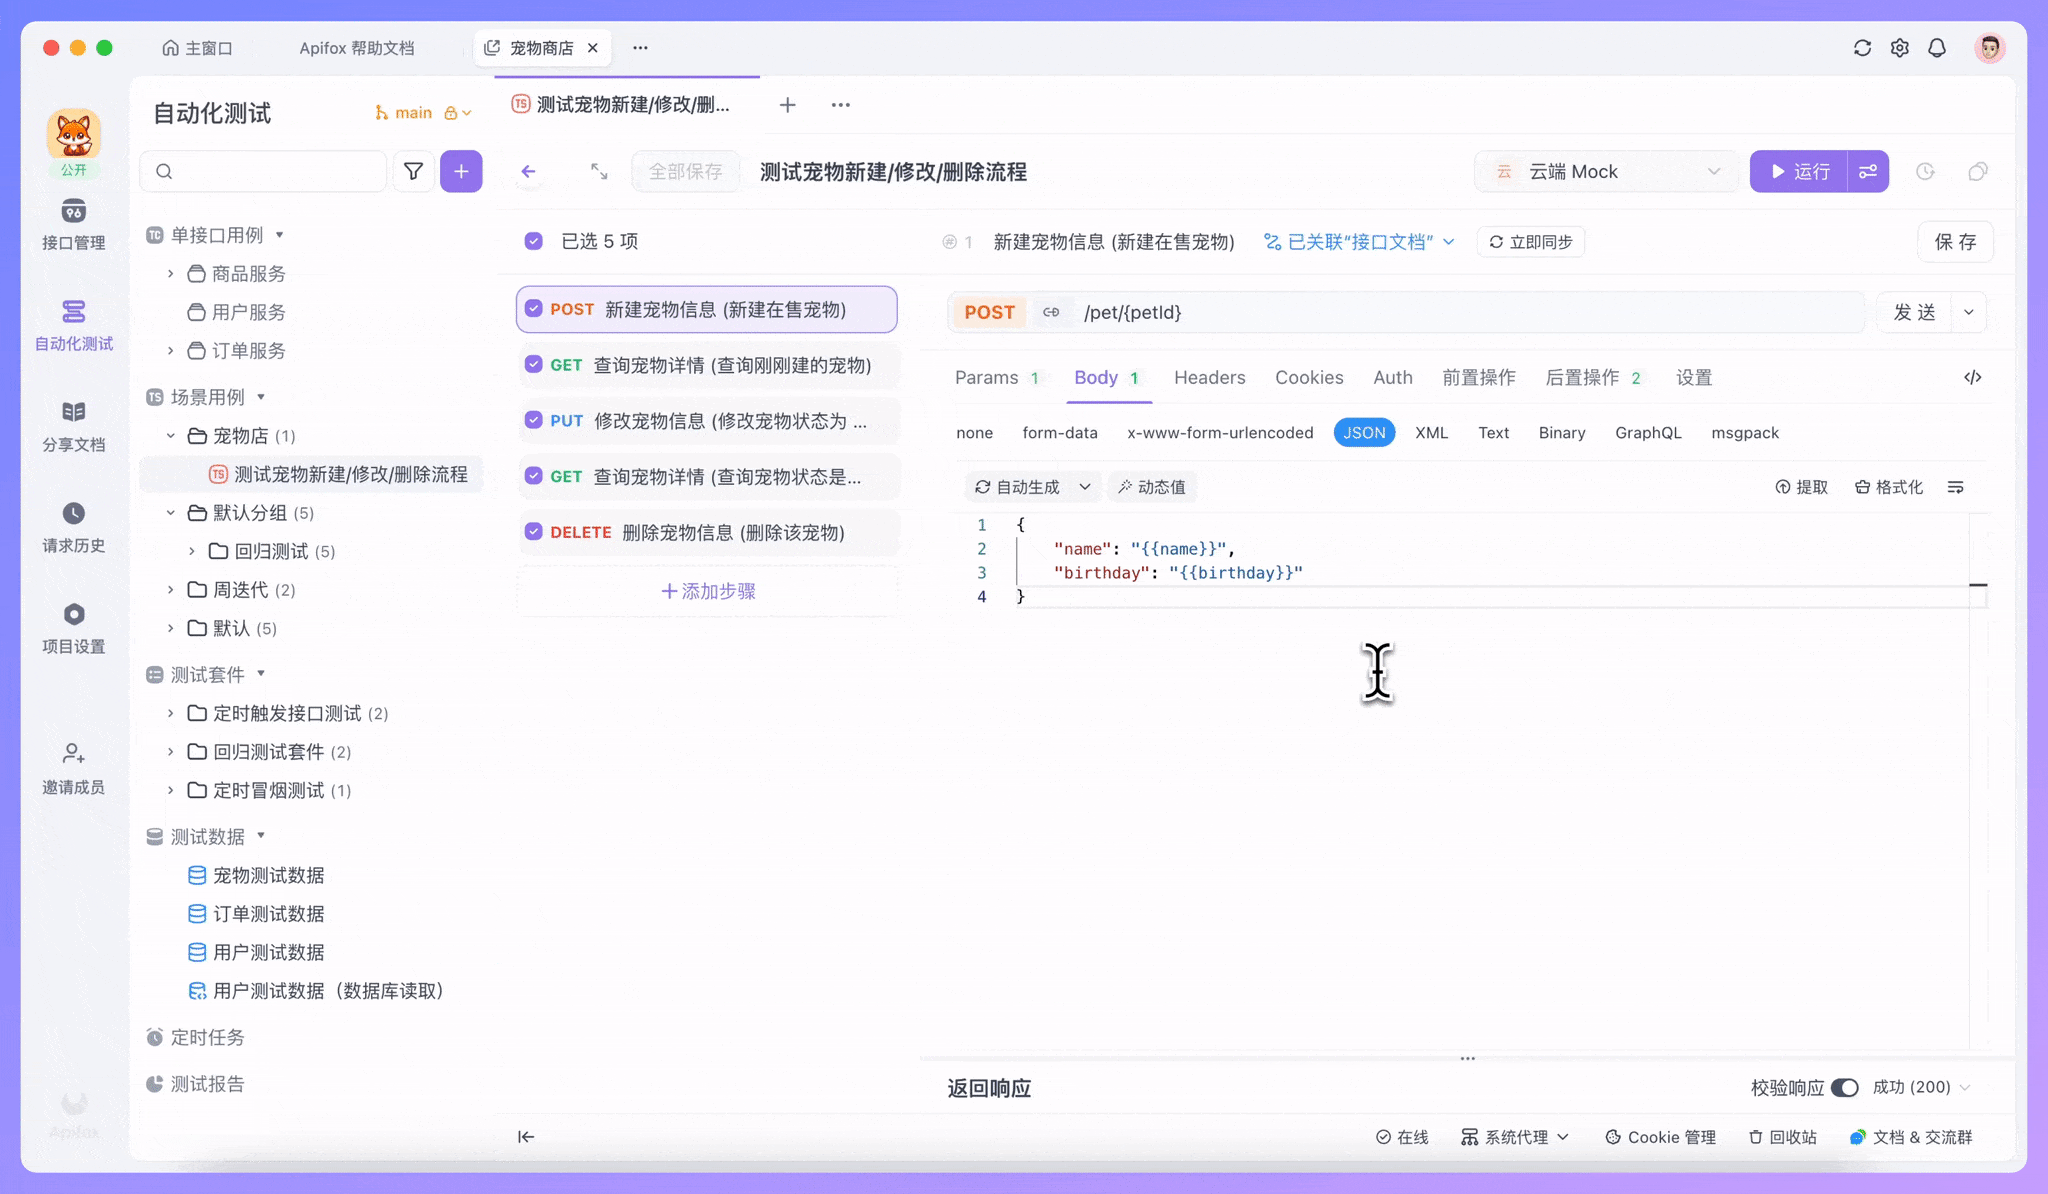Open the notifications bell icon
2048x1194 pixels.
click(1937, 47)
